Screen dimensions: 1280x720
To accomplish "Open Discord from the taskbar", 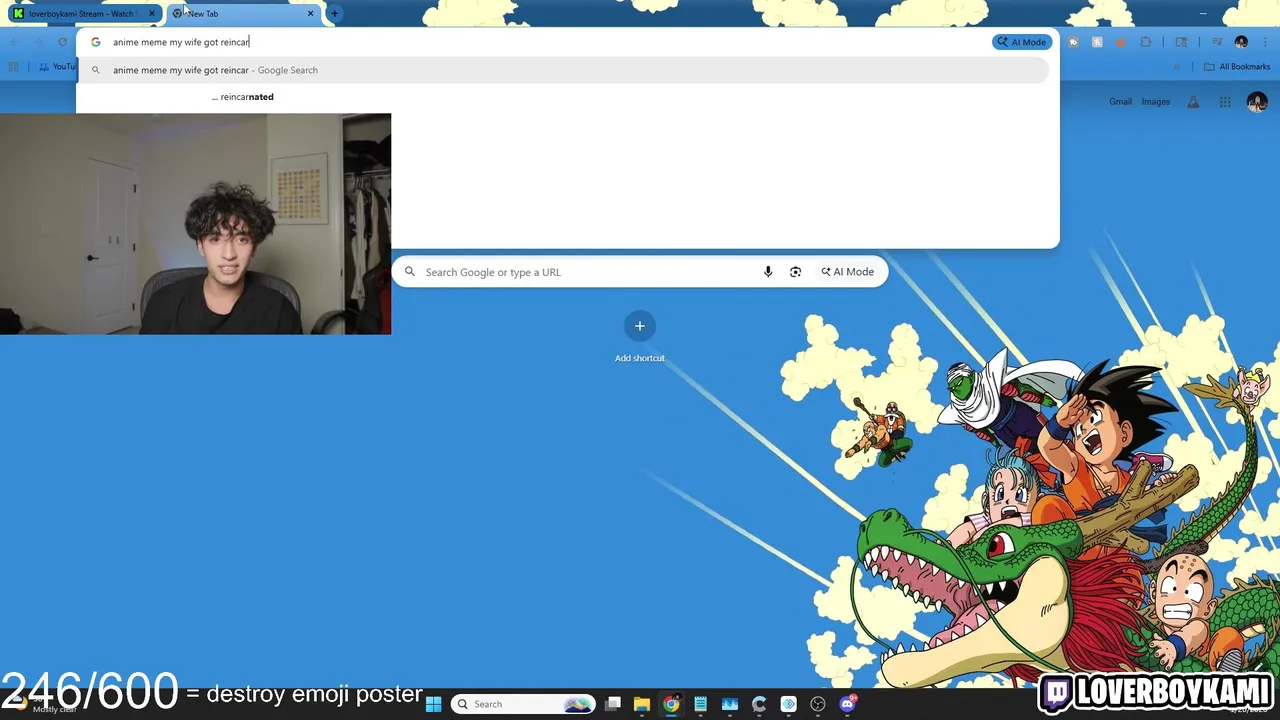I will point(848,704).
